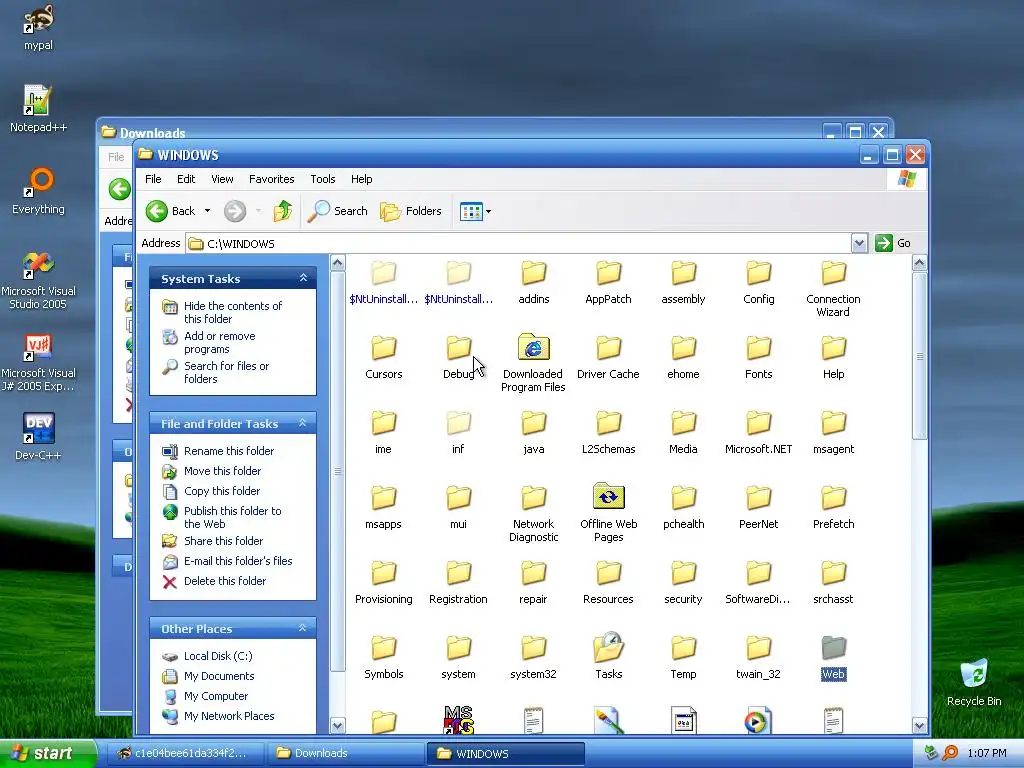This screenshot has width=1024, height=768.
Task: Click the C:\WINDOWS address field
Action: [519, 244]
